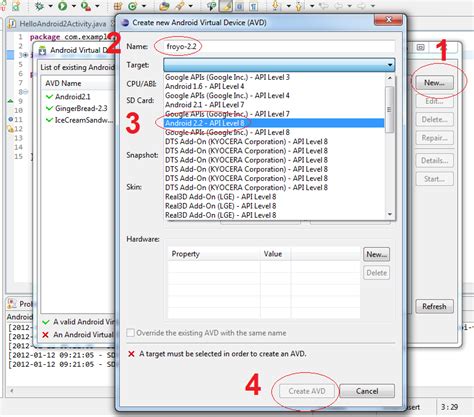Toggle Mark Occurrences highlighter button
Viewport: 474px width, 417px height.
(226, 6)
